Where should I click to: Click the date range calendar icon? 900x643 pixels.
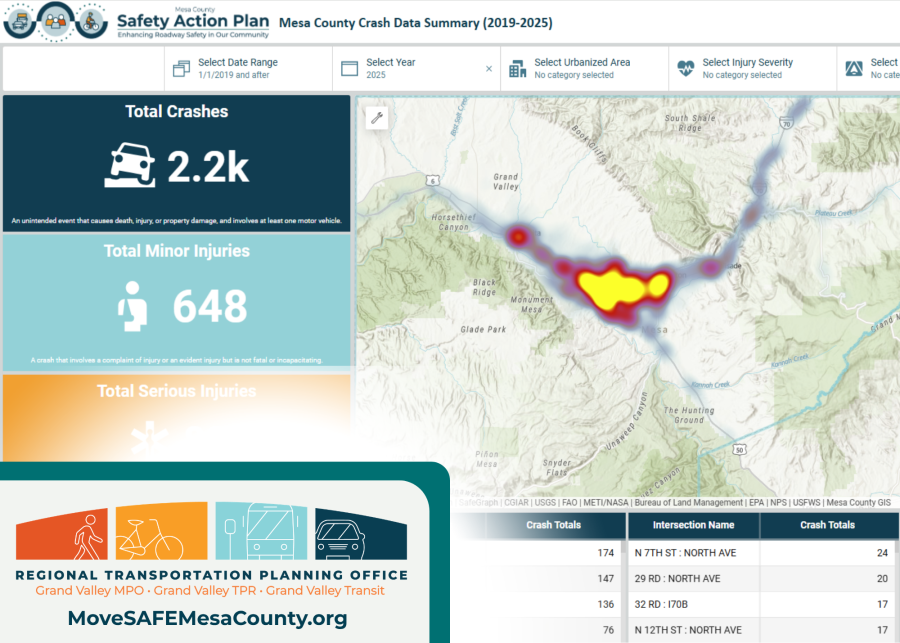[x=181, y=69]
